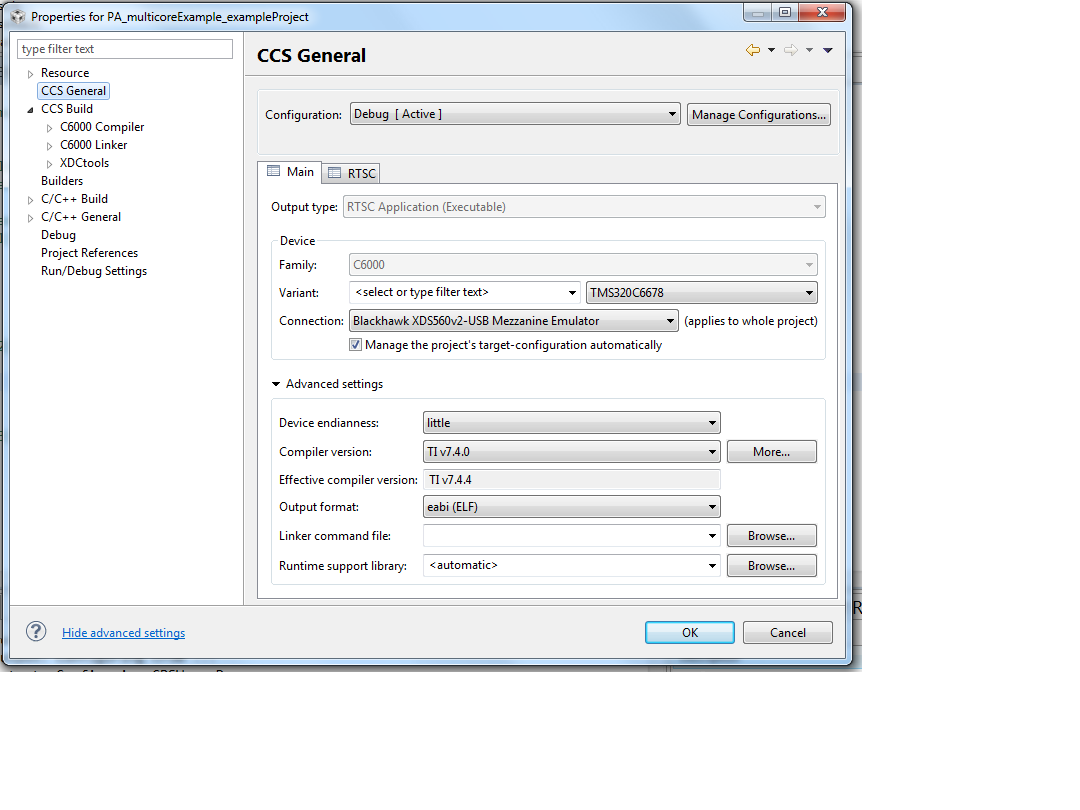Screen dimensions: 1080x810
Task: Select Builders in the tree
Action: (x=62, y=181)
